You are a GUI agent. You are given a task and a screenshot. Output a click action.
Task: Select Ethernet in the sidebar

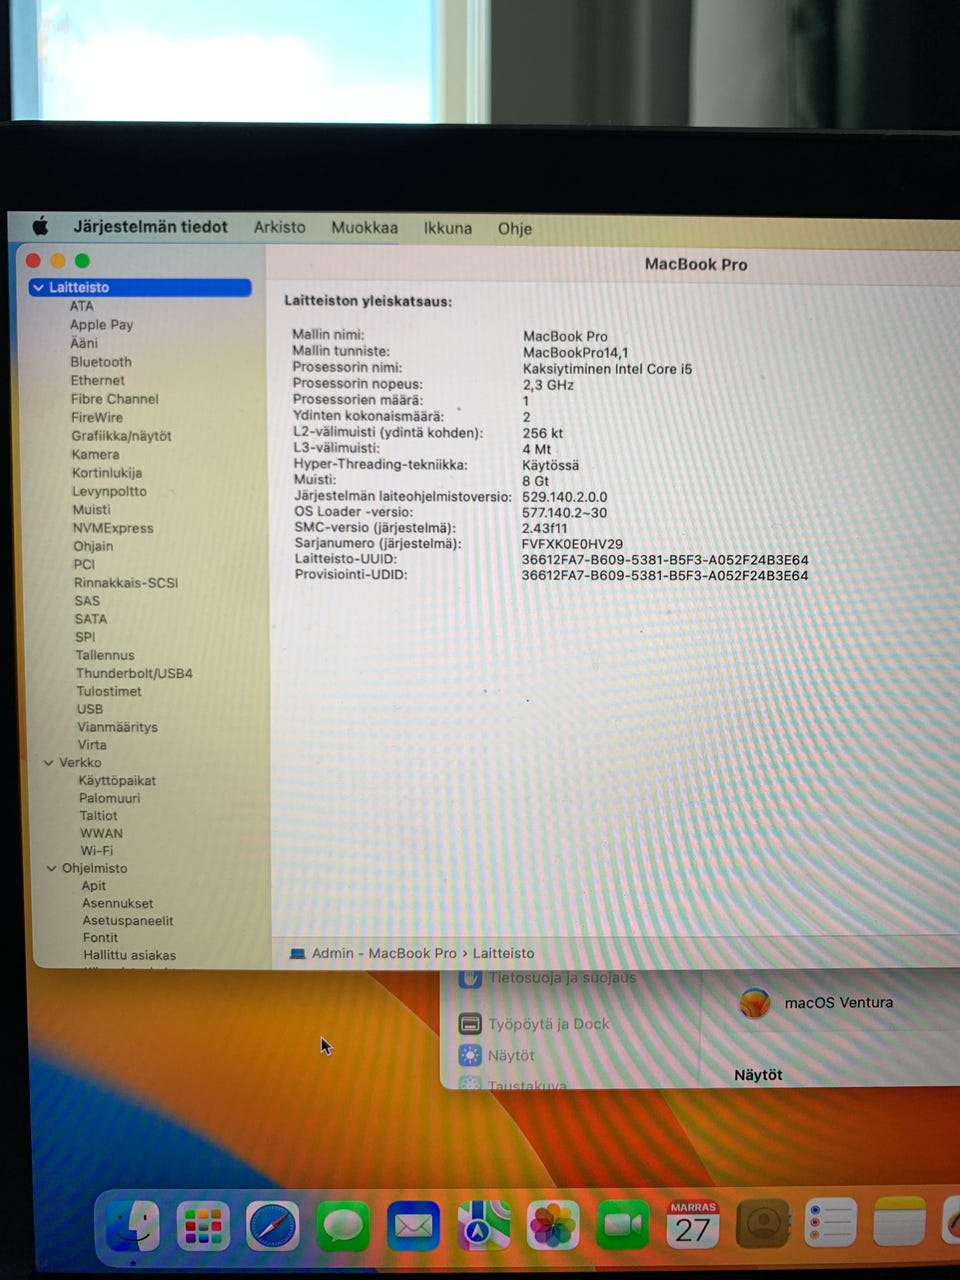coord(98,380)
